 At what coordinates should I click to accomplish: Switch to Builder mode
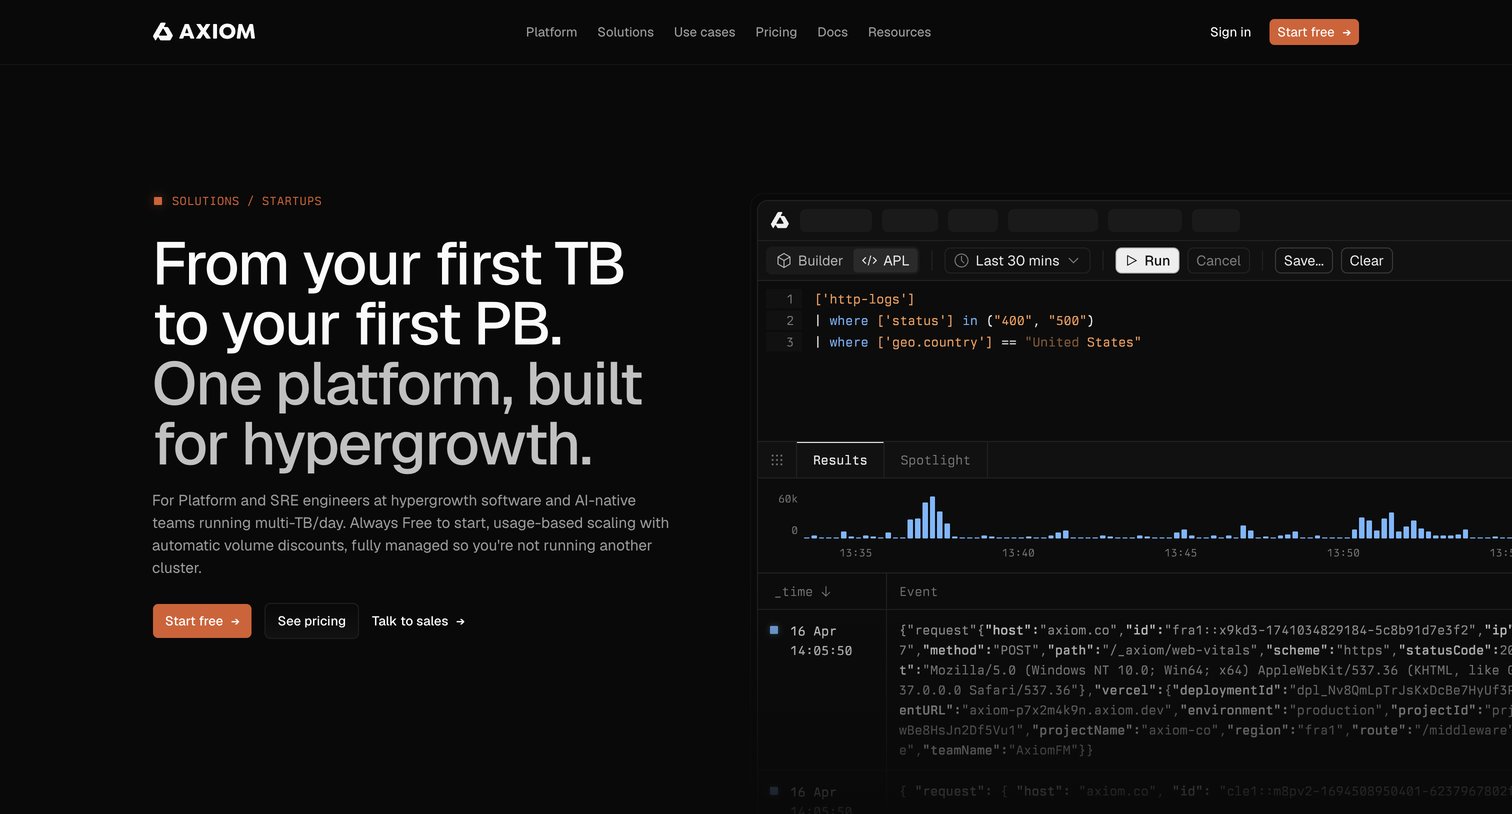810,261
